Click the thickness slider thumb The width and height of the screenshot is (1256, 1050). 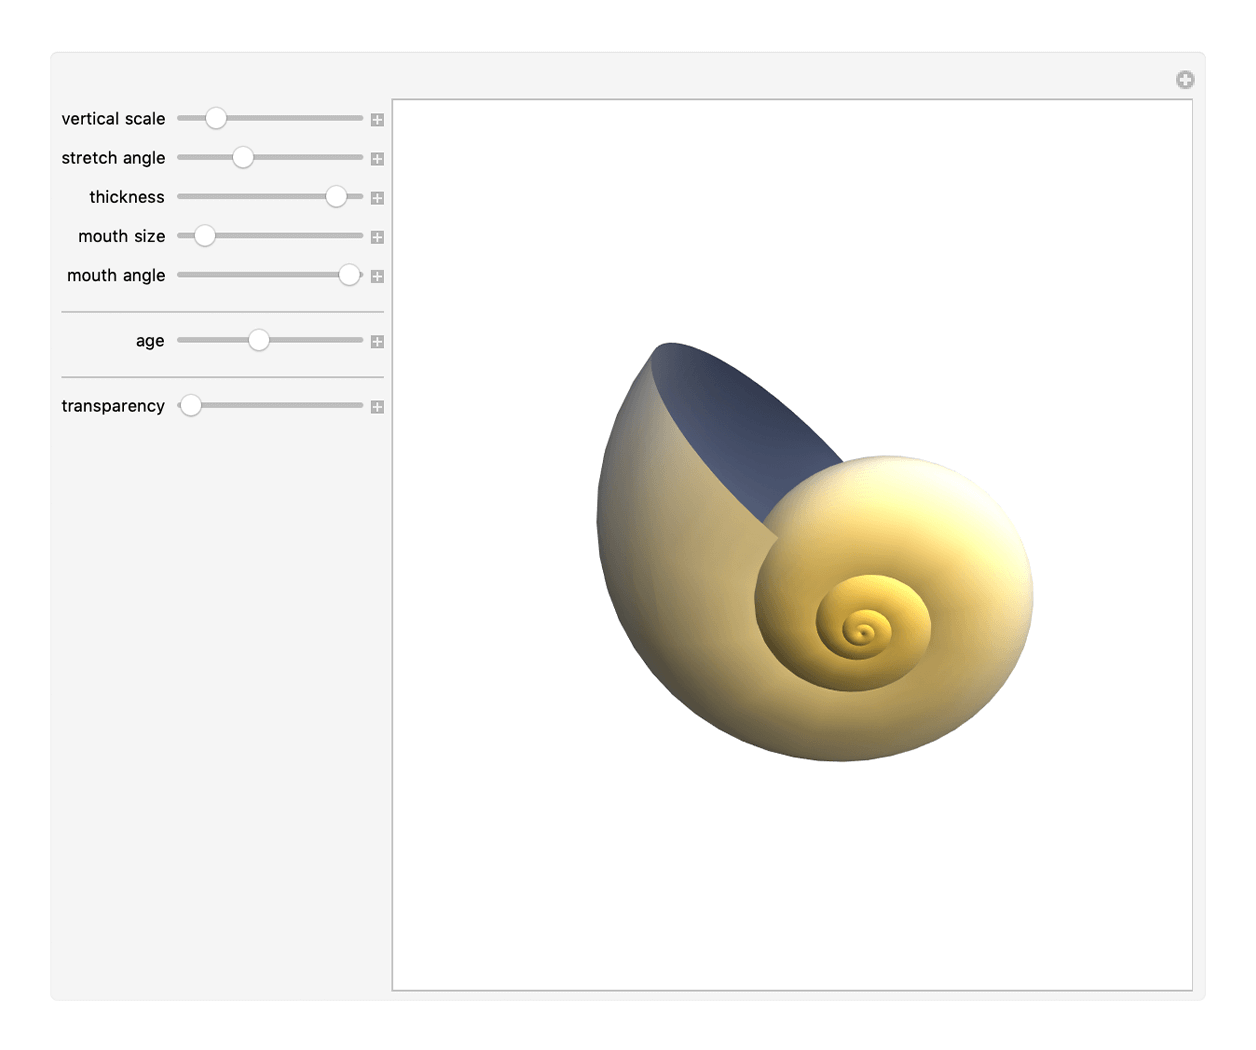(336, 196)
